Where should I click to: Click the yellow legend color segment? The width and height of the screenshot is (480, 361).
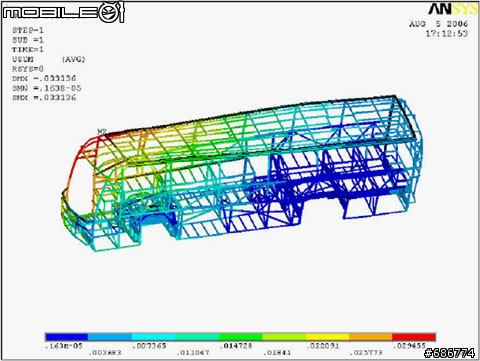[327, 337]
